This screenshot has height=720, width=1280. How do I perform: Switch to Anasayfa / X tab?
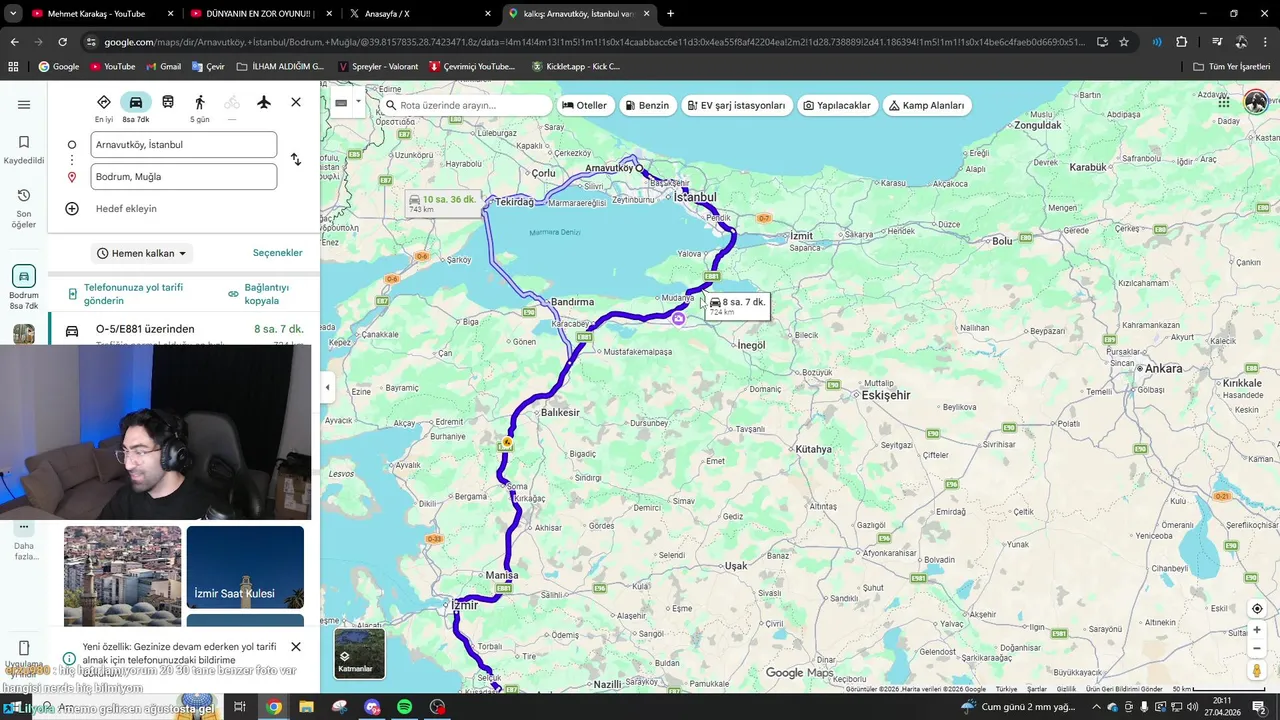tap(420, 14)
